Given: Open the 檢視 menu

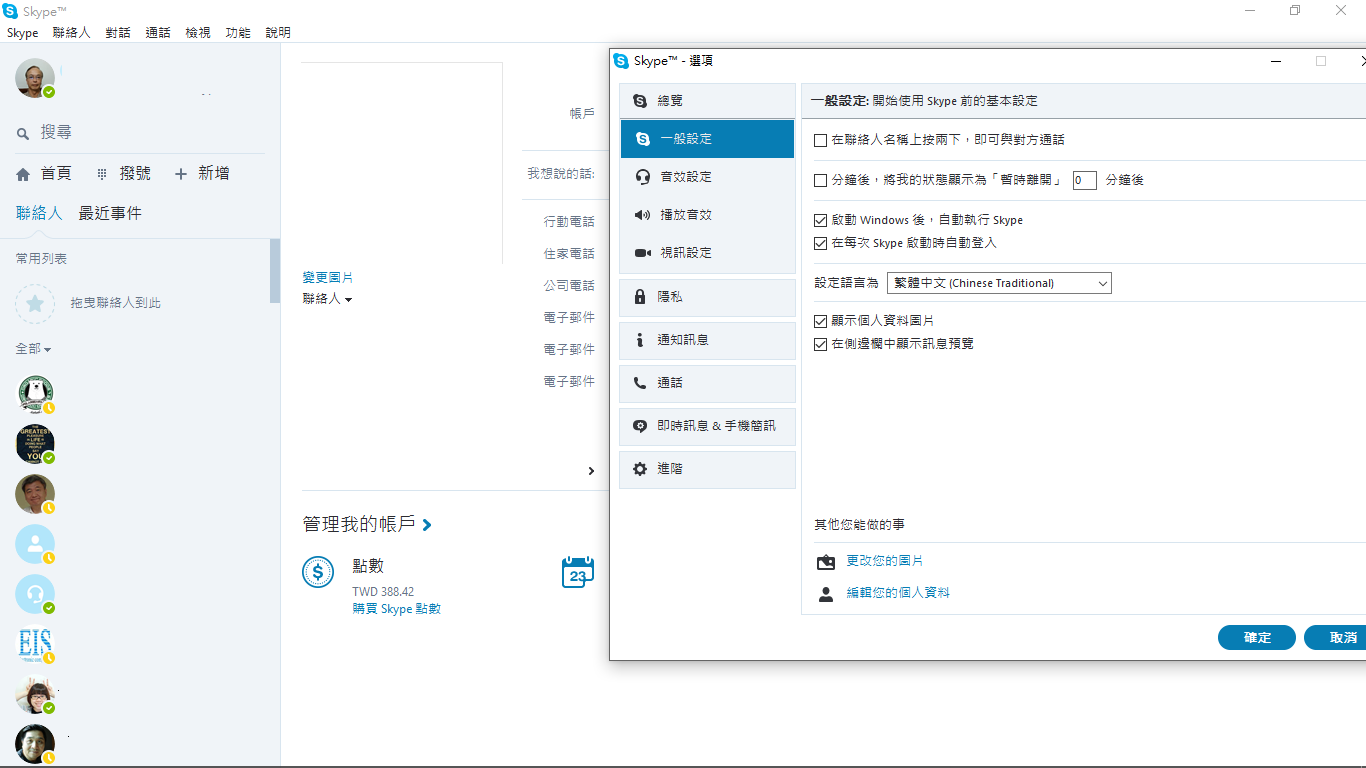Looking at the screenshot, I should (198, 33).
